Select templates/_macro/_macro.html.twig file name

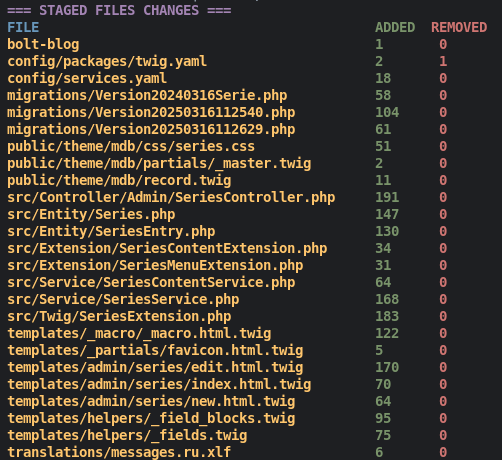(x=139, y=334)
